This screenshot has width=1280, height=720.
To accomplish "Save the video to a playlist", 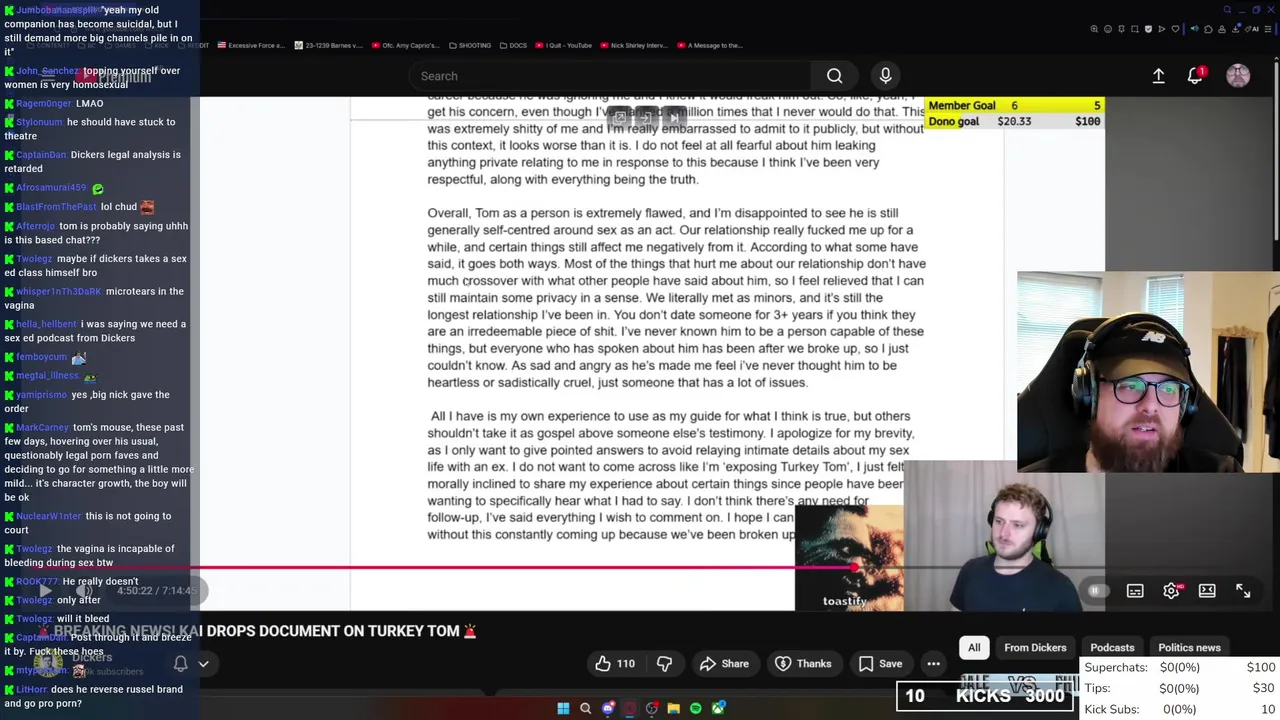I will click(880, 664).
